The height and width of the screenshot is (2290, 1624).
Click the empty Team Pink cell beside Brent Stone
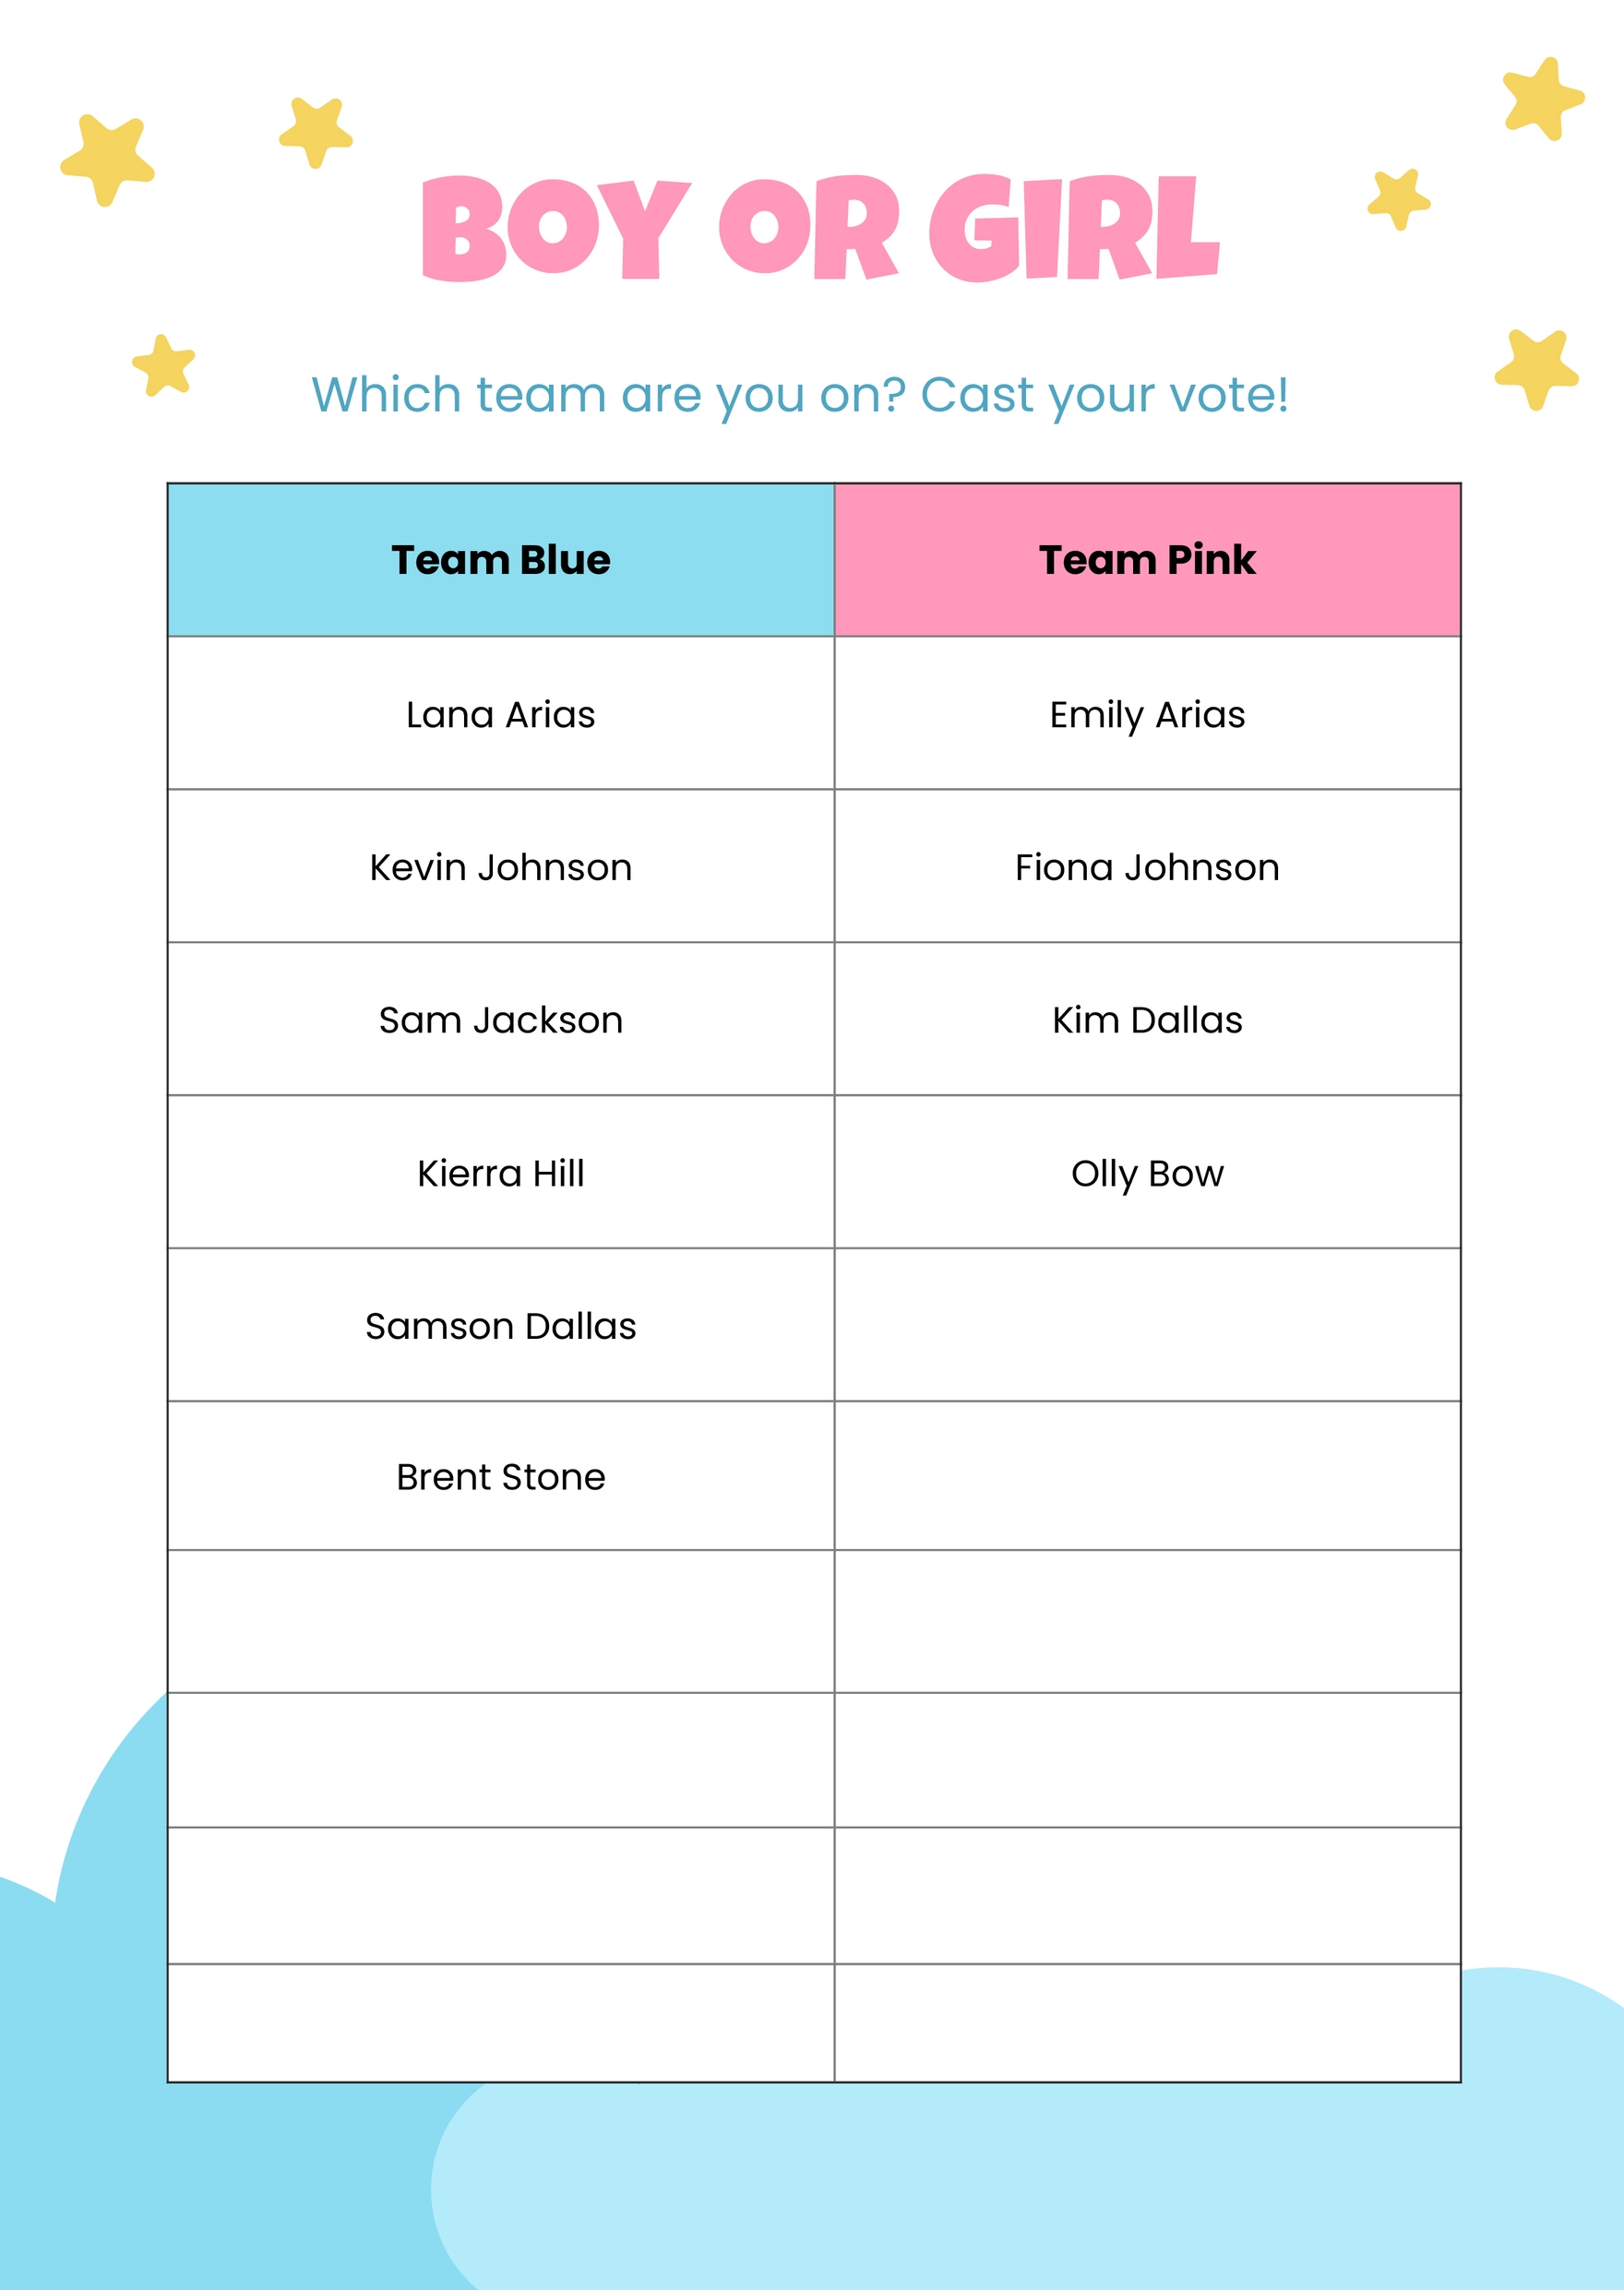(1147, 1476)
